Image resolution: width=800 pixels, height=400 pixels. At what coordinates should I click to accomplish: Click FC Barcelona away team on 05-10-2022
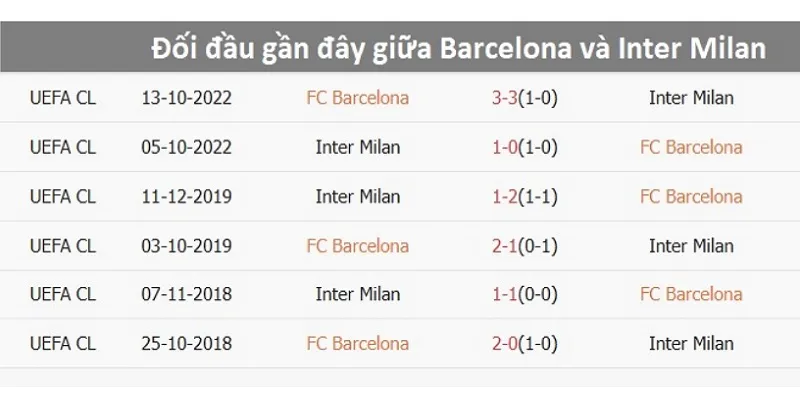click(691, 147)
